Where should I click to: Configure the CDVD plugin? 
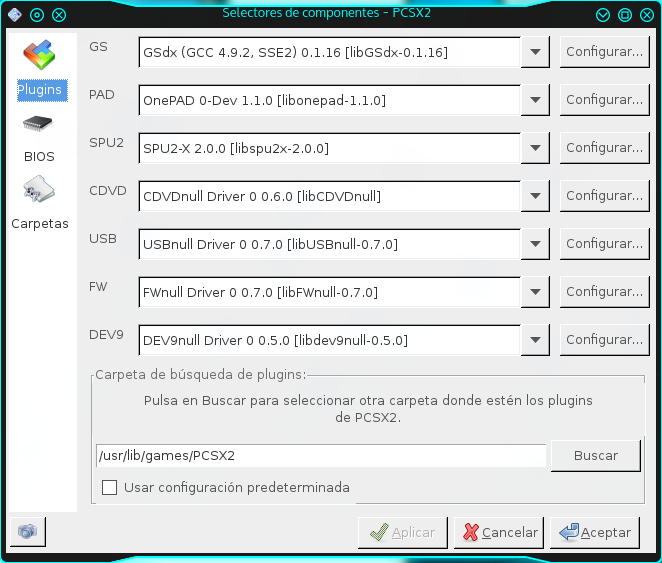coord(605,195)
